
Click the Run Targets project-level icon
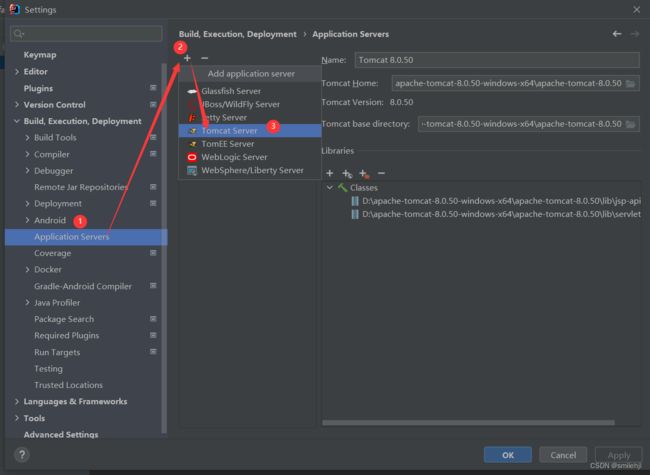153,352
